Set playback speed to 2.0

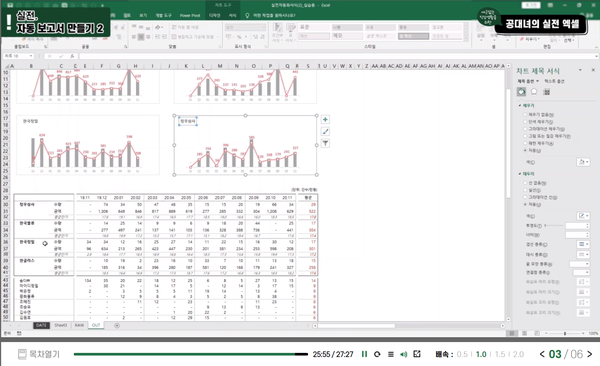(518, 354)
